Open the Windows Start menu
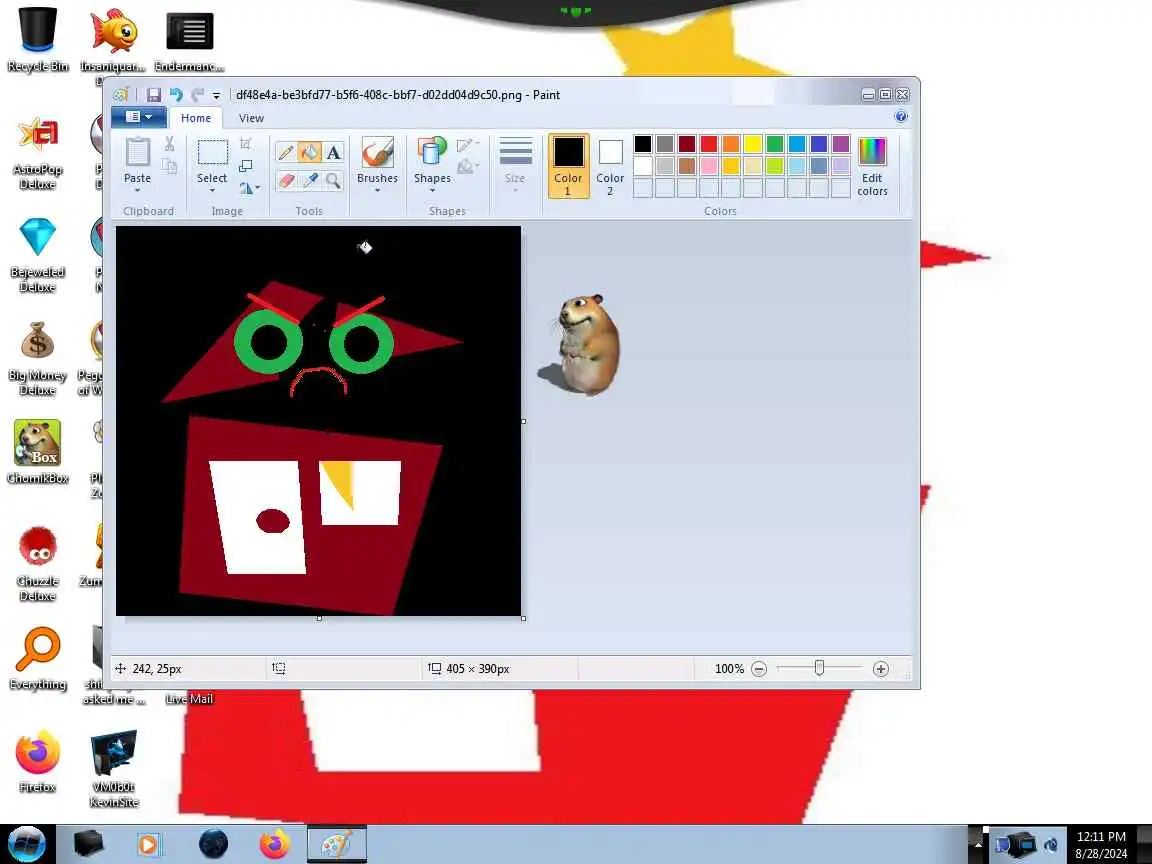 pos(27,844)
